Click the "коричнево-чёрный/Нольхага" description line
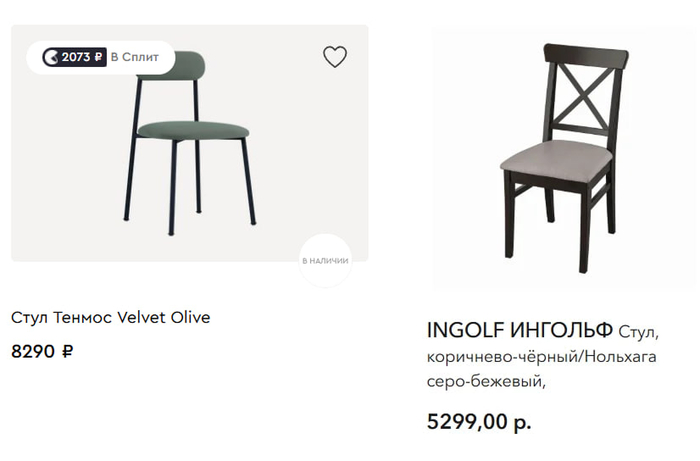 (x=541, y=357)
